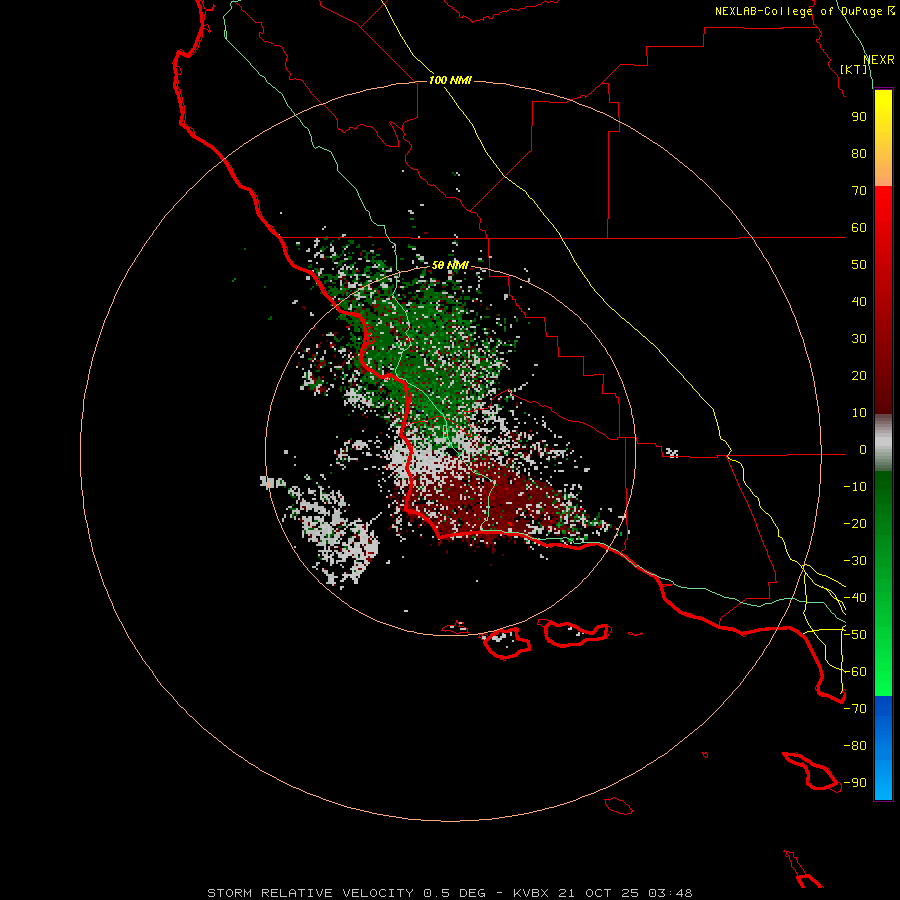Viewport: 900px width, 900px height.
Task: Click the "KVBX" radar site identifier
Action: point(530,893)
